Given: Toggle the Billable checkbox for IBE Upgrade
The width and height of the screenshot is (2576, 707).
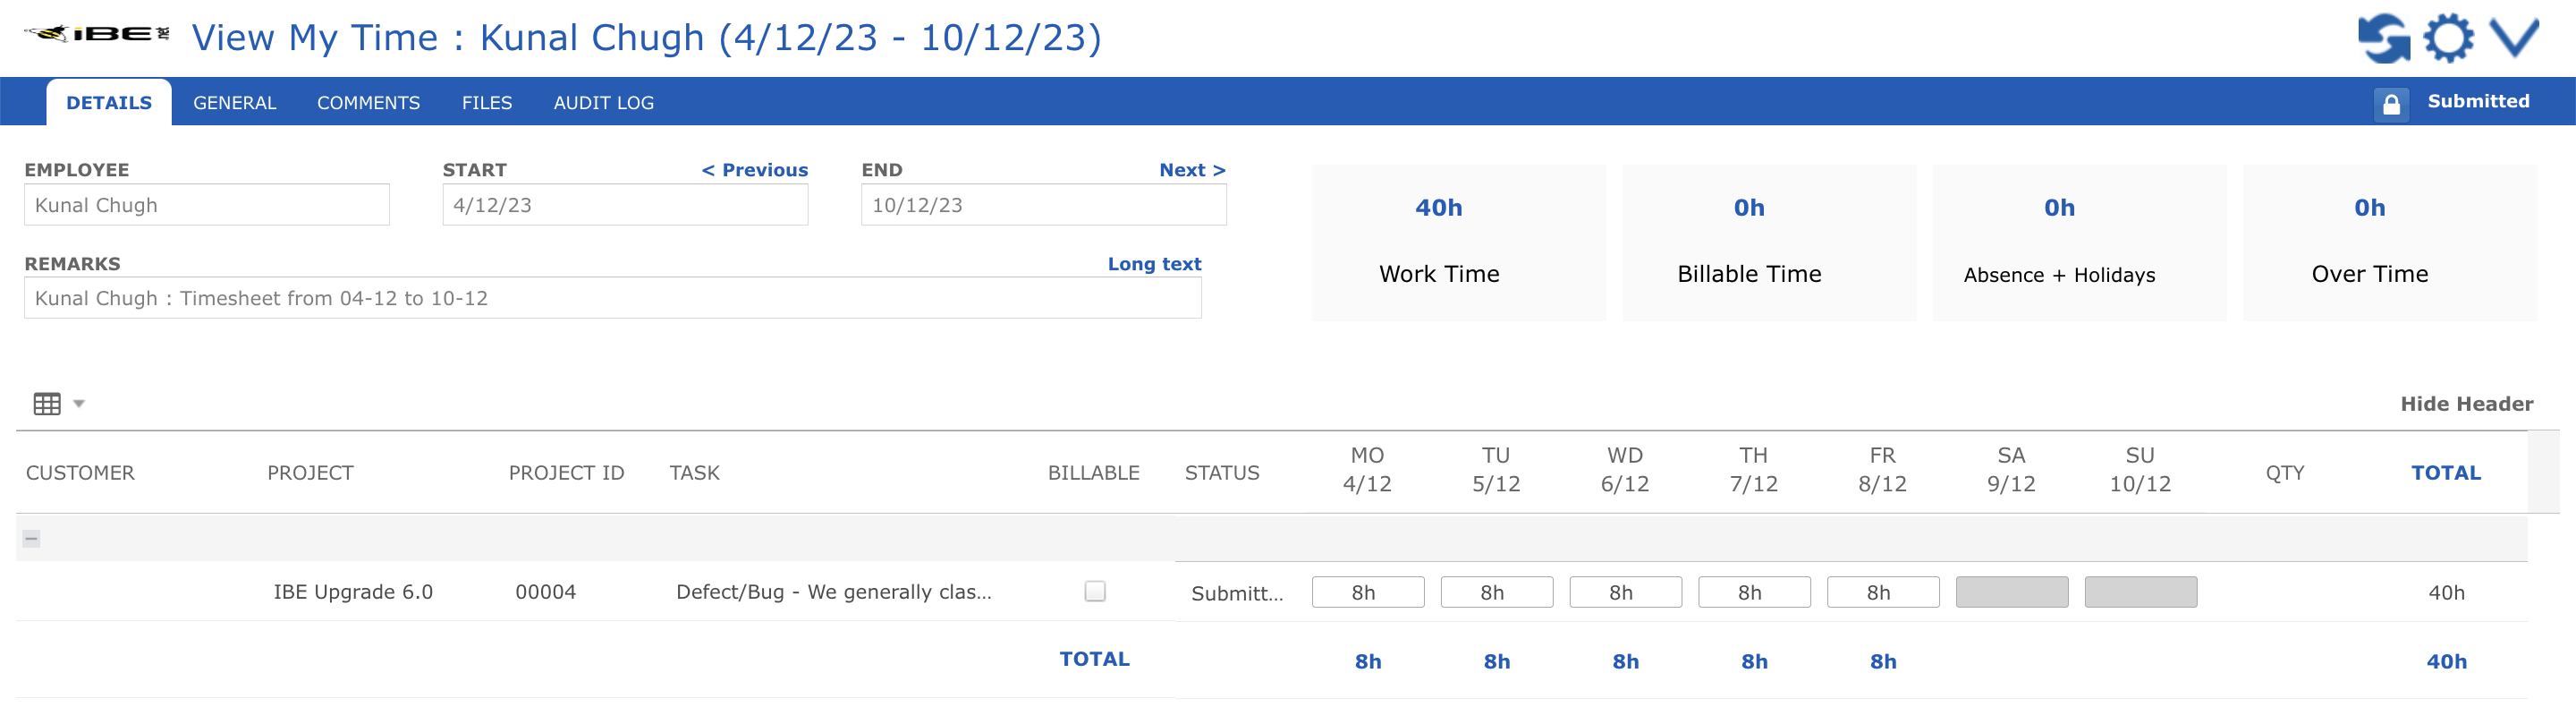Looking at the screenshot, I should [1095, 592].
